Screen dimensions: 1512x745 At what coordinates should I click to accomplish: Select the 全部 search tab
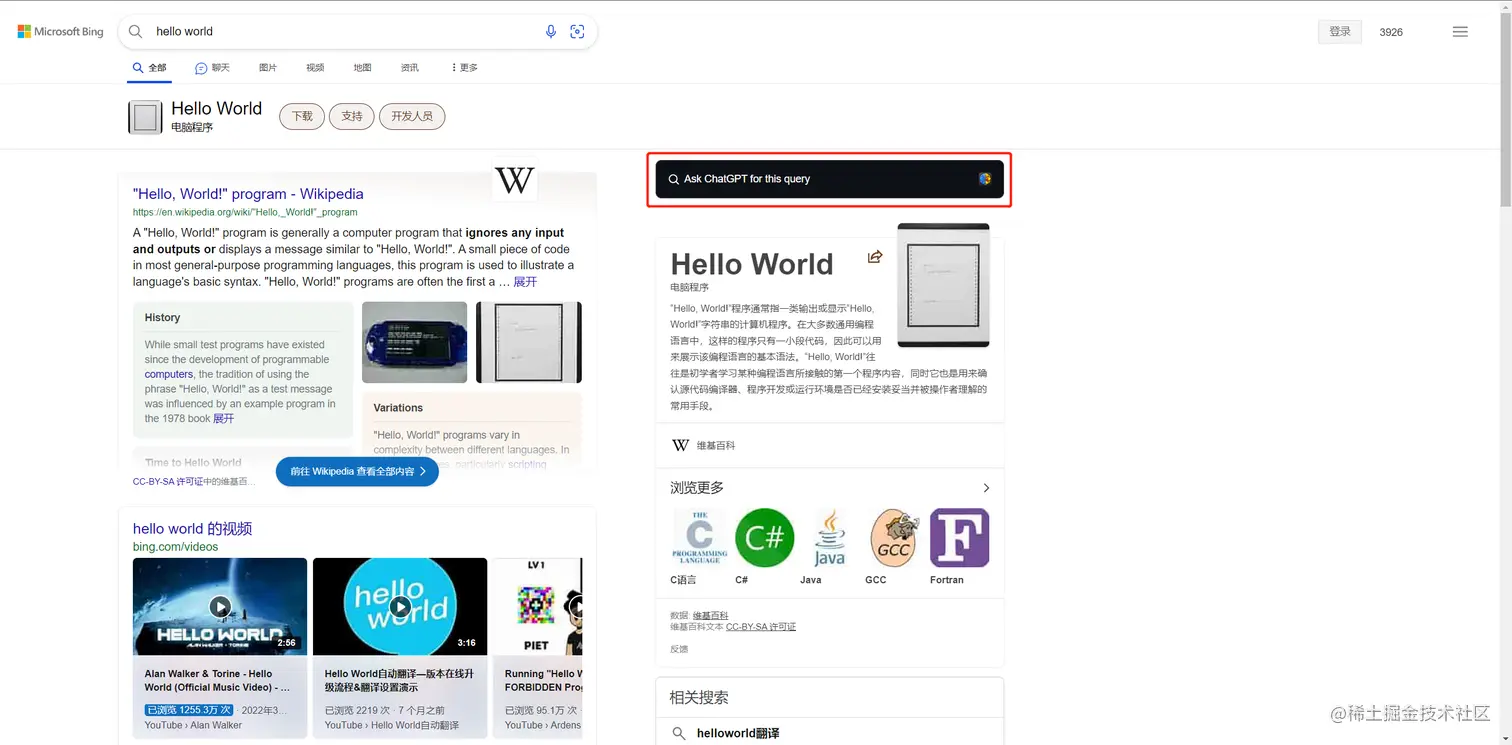pyautogui.click(x=150, y=68)
